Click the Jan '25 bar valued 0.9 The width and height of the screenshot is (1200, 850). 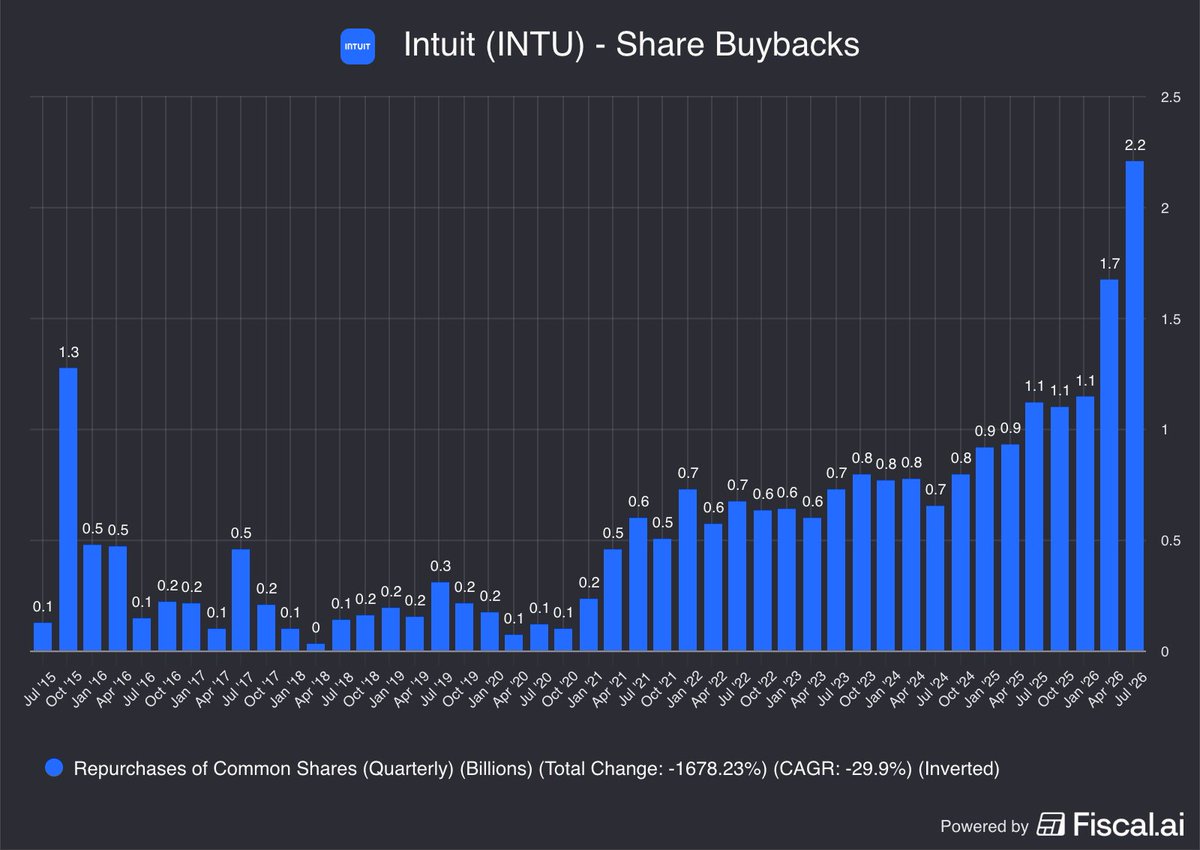click(x=985, y=549)
